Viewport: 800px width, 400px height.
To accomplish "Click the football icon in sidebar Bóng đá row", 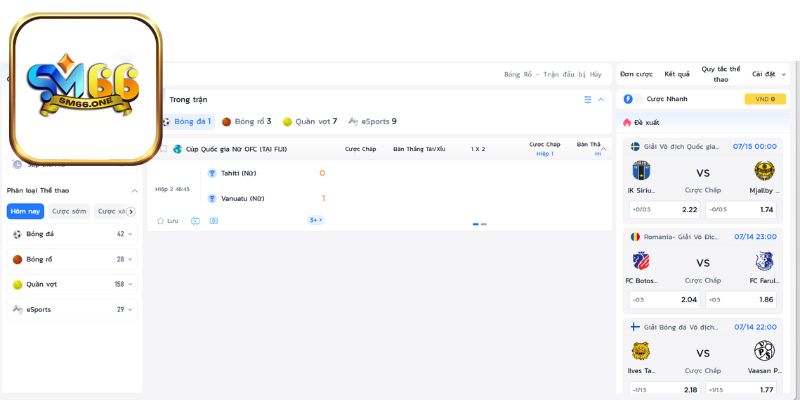I will (x=17, y=234).
